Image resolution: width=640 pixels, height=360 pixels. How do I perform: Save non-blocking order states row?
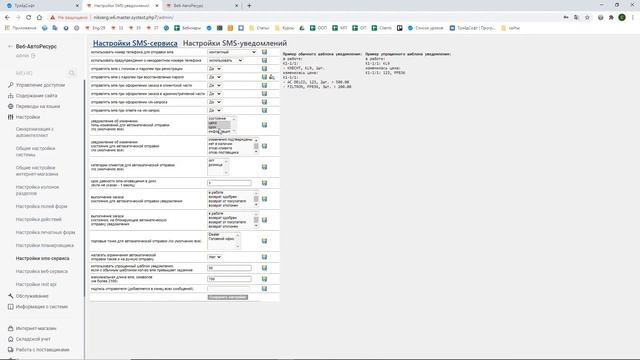point(264,220)
